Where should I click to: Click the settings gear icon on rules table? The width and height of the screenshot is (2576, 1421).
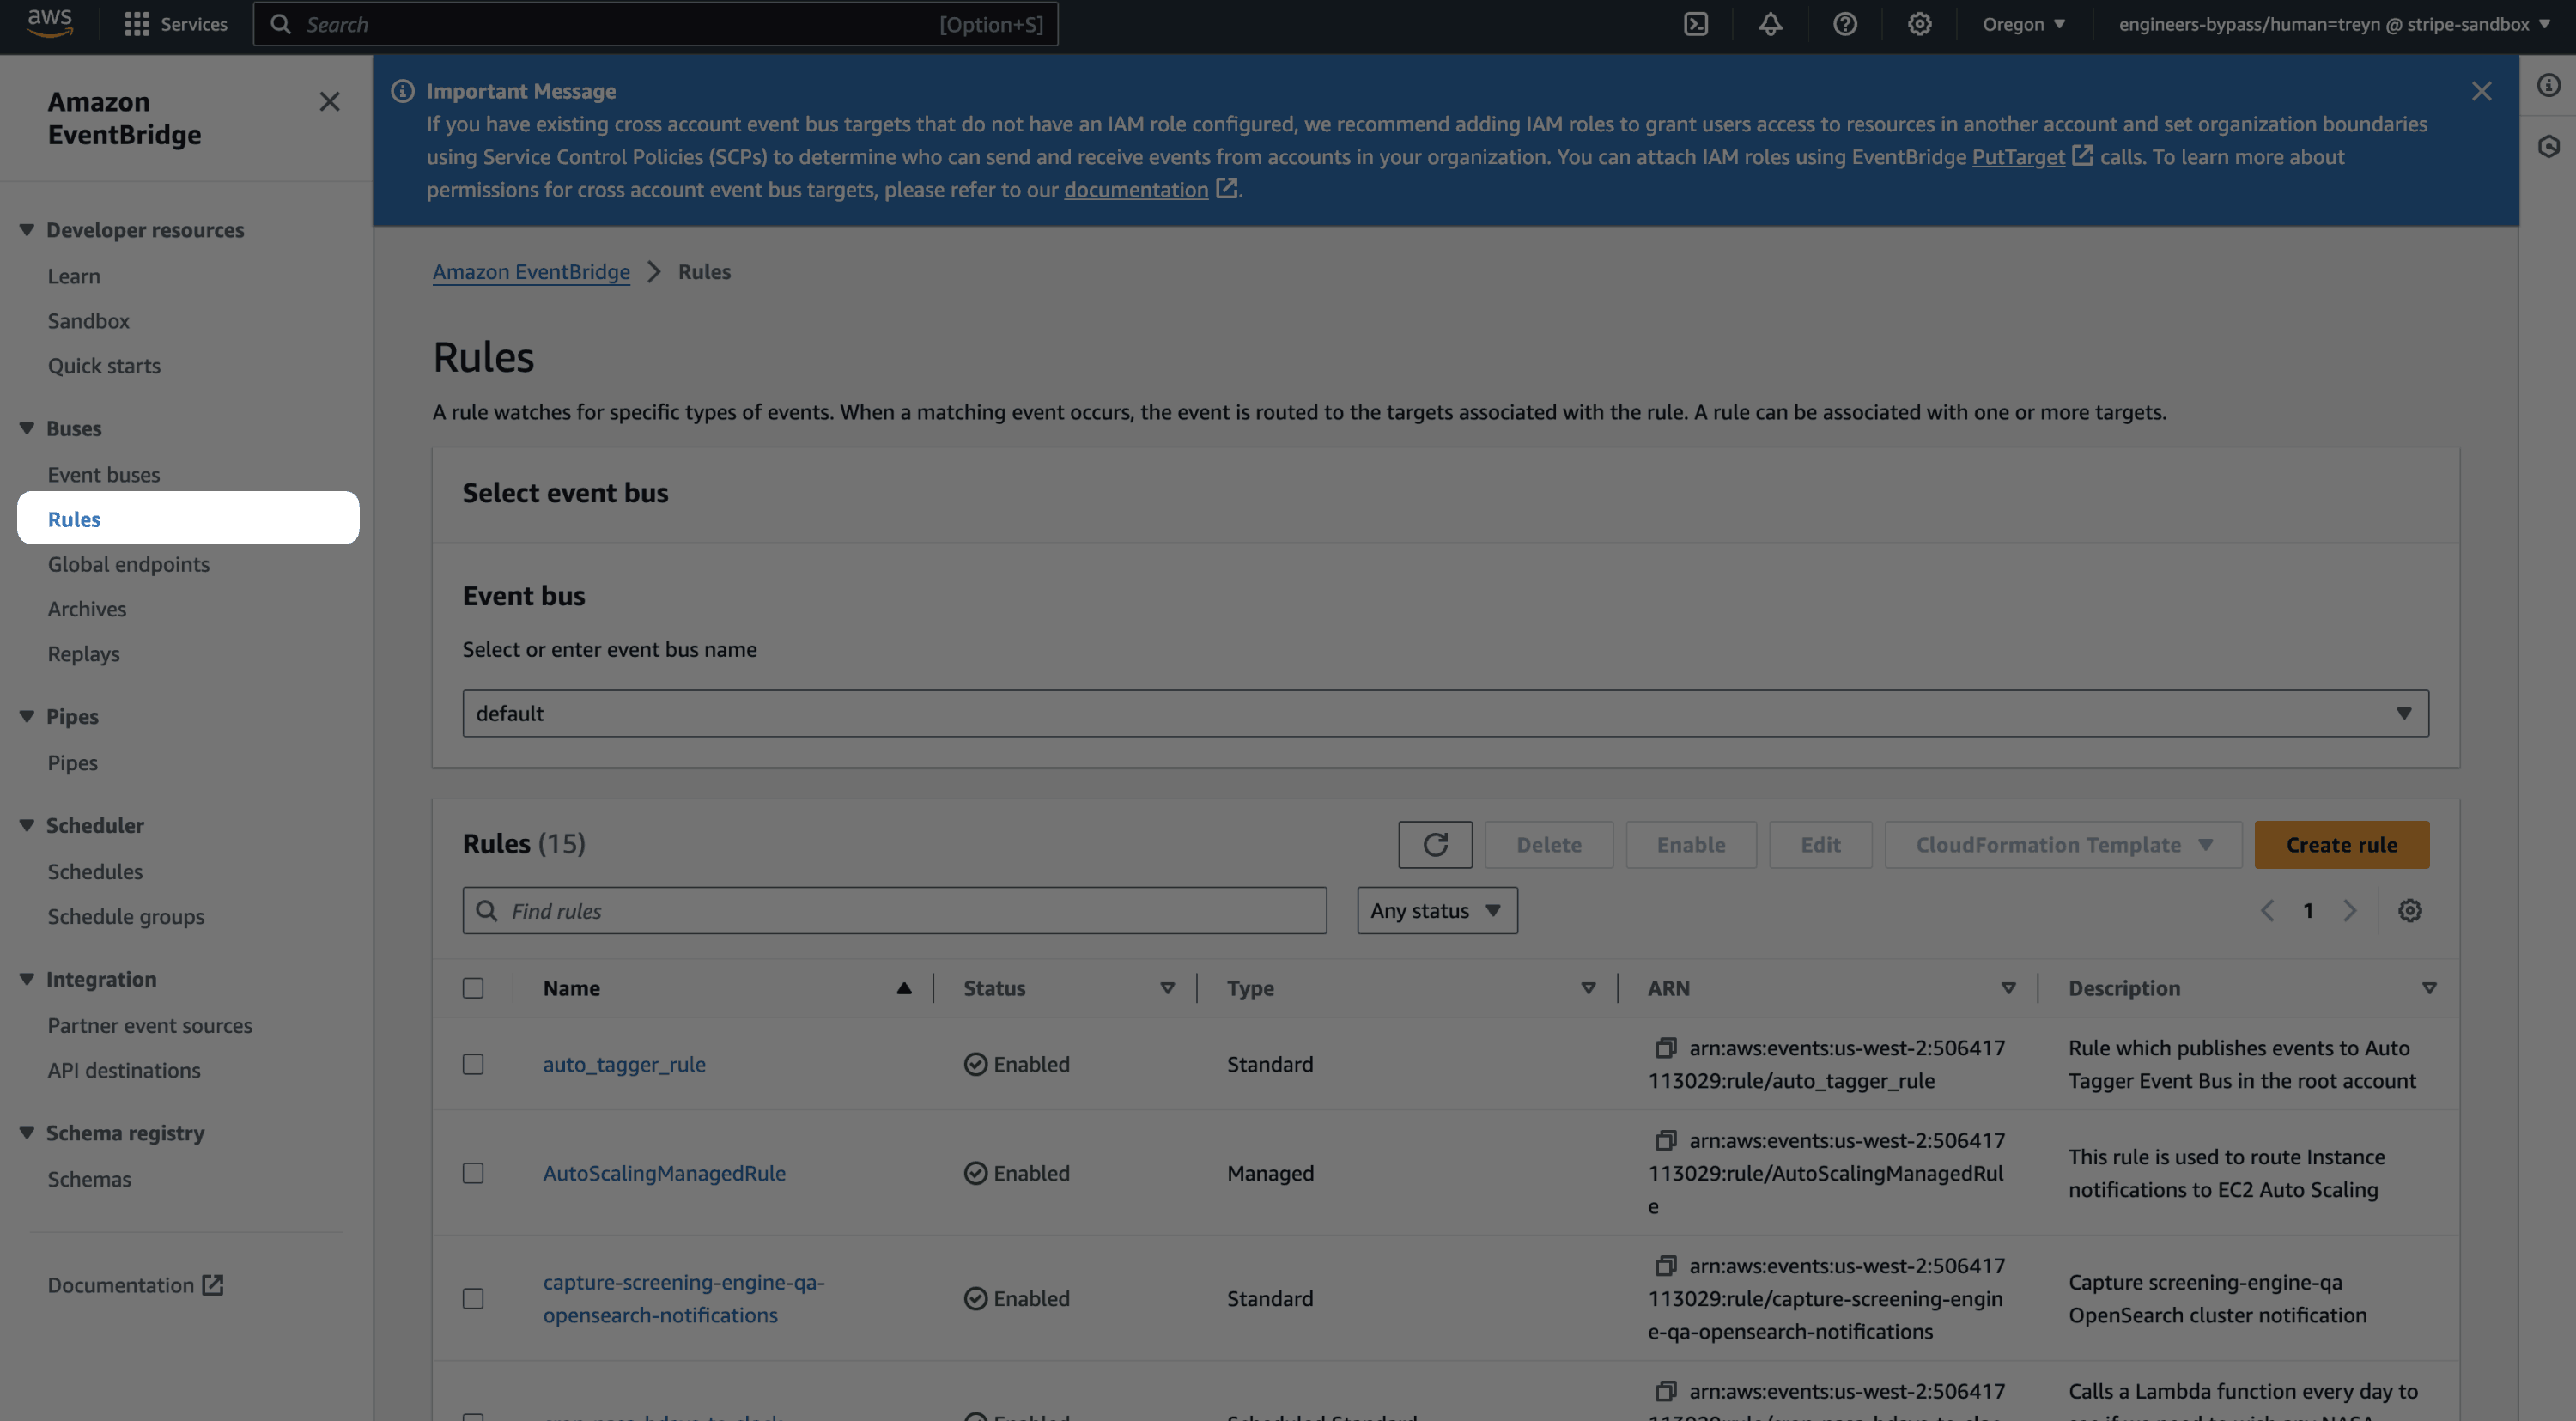(x=2409, y=910)
